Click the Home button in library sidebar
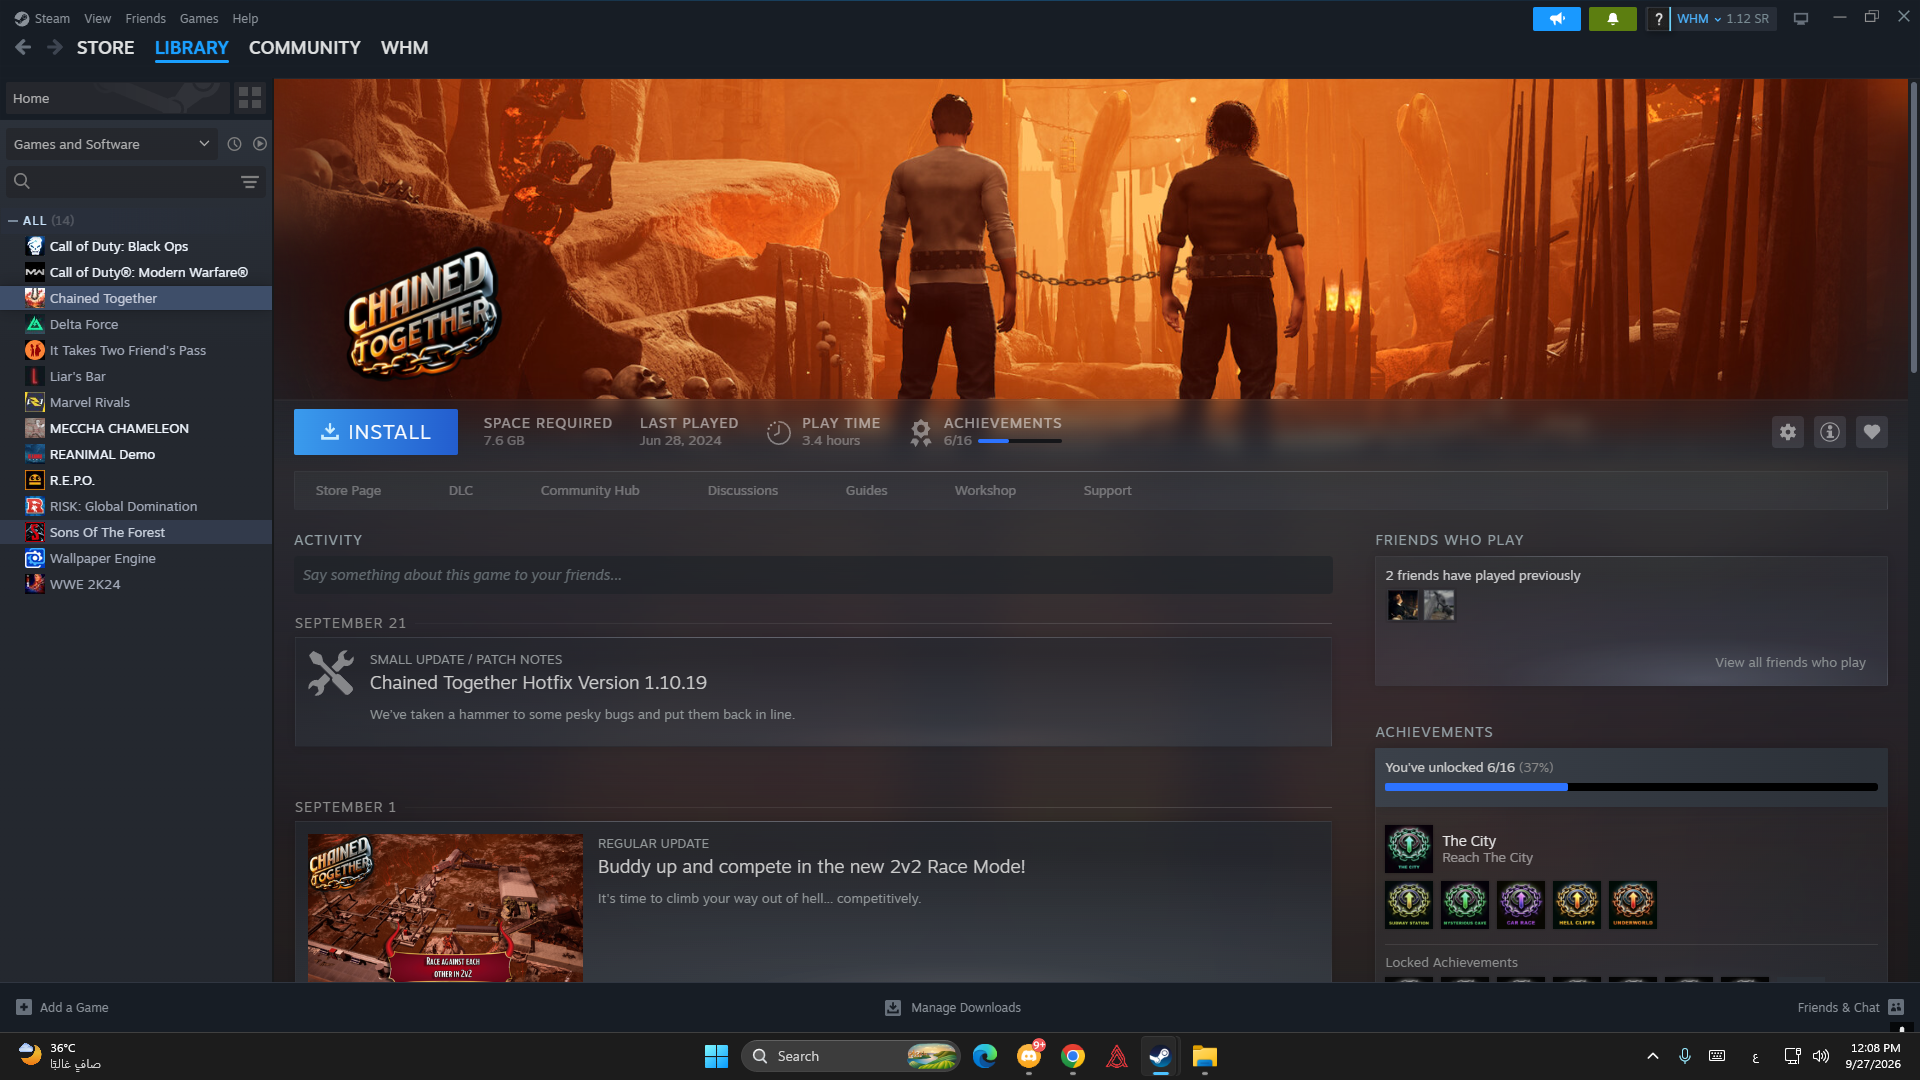Screen dimensions: 1920x1080 (x=117, y=98)
